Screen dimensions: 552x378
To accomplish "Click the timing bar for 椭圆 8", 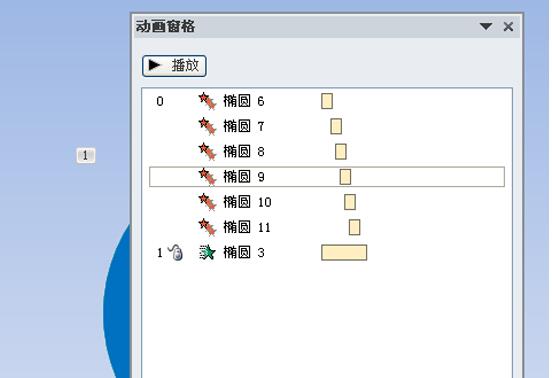I will coord(341,152).
